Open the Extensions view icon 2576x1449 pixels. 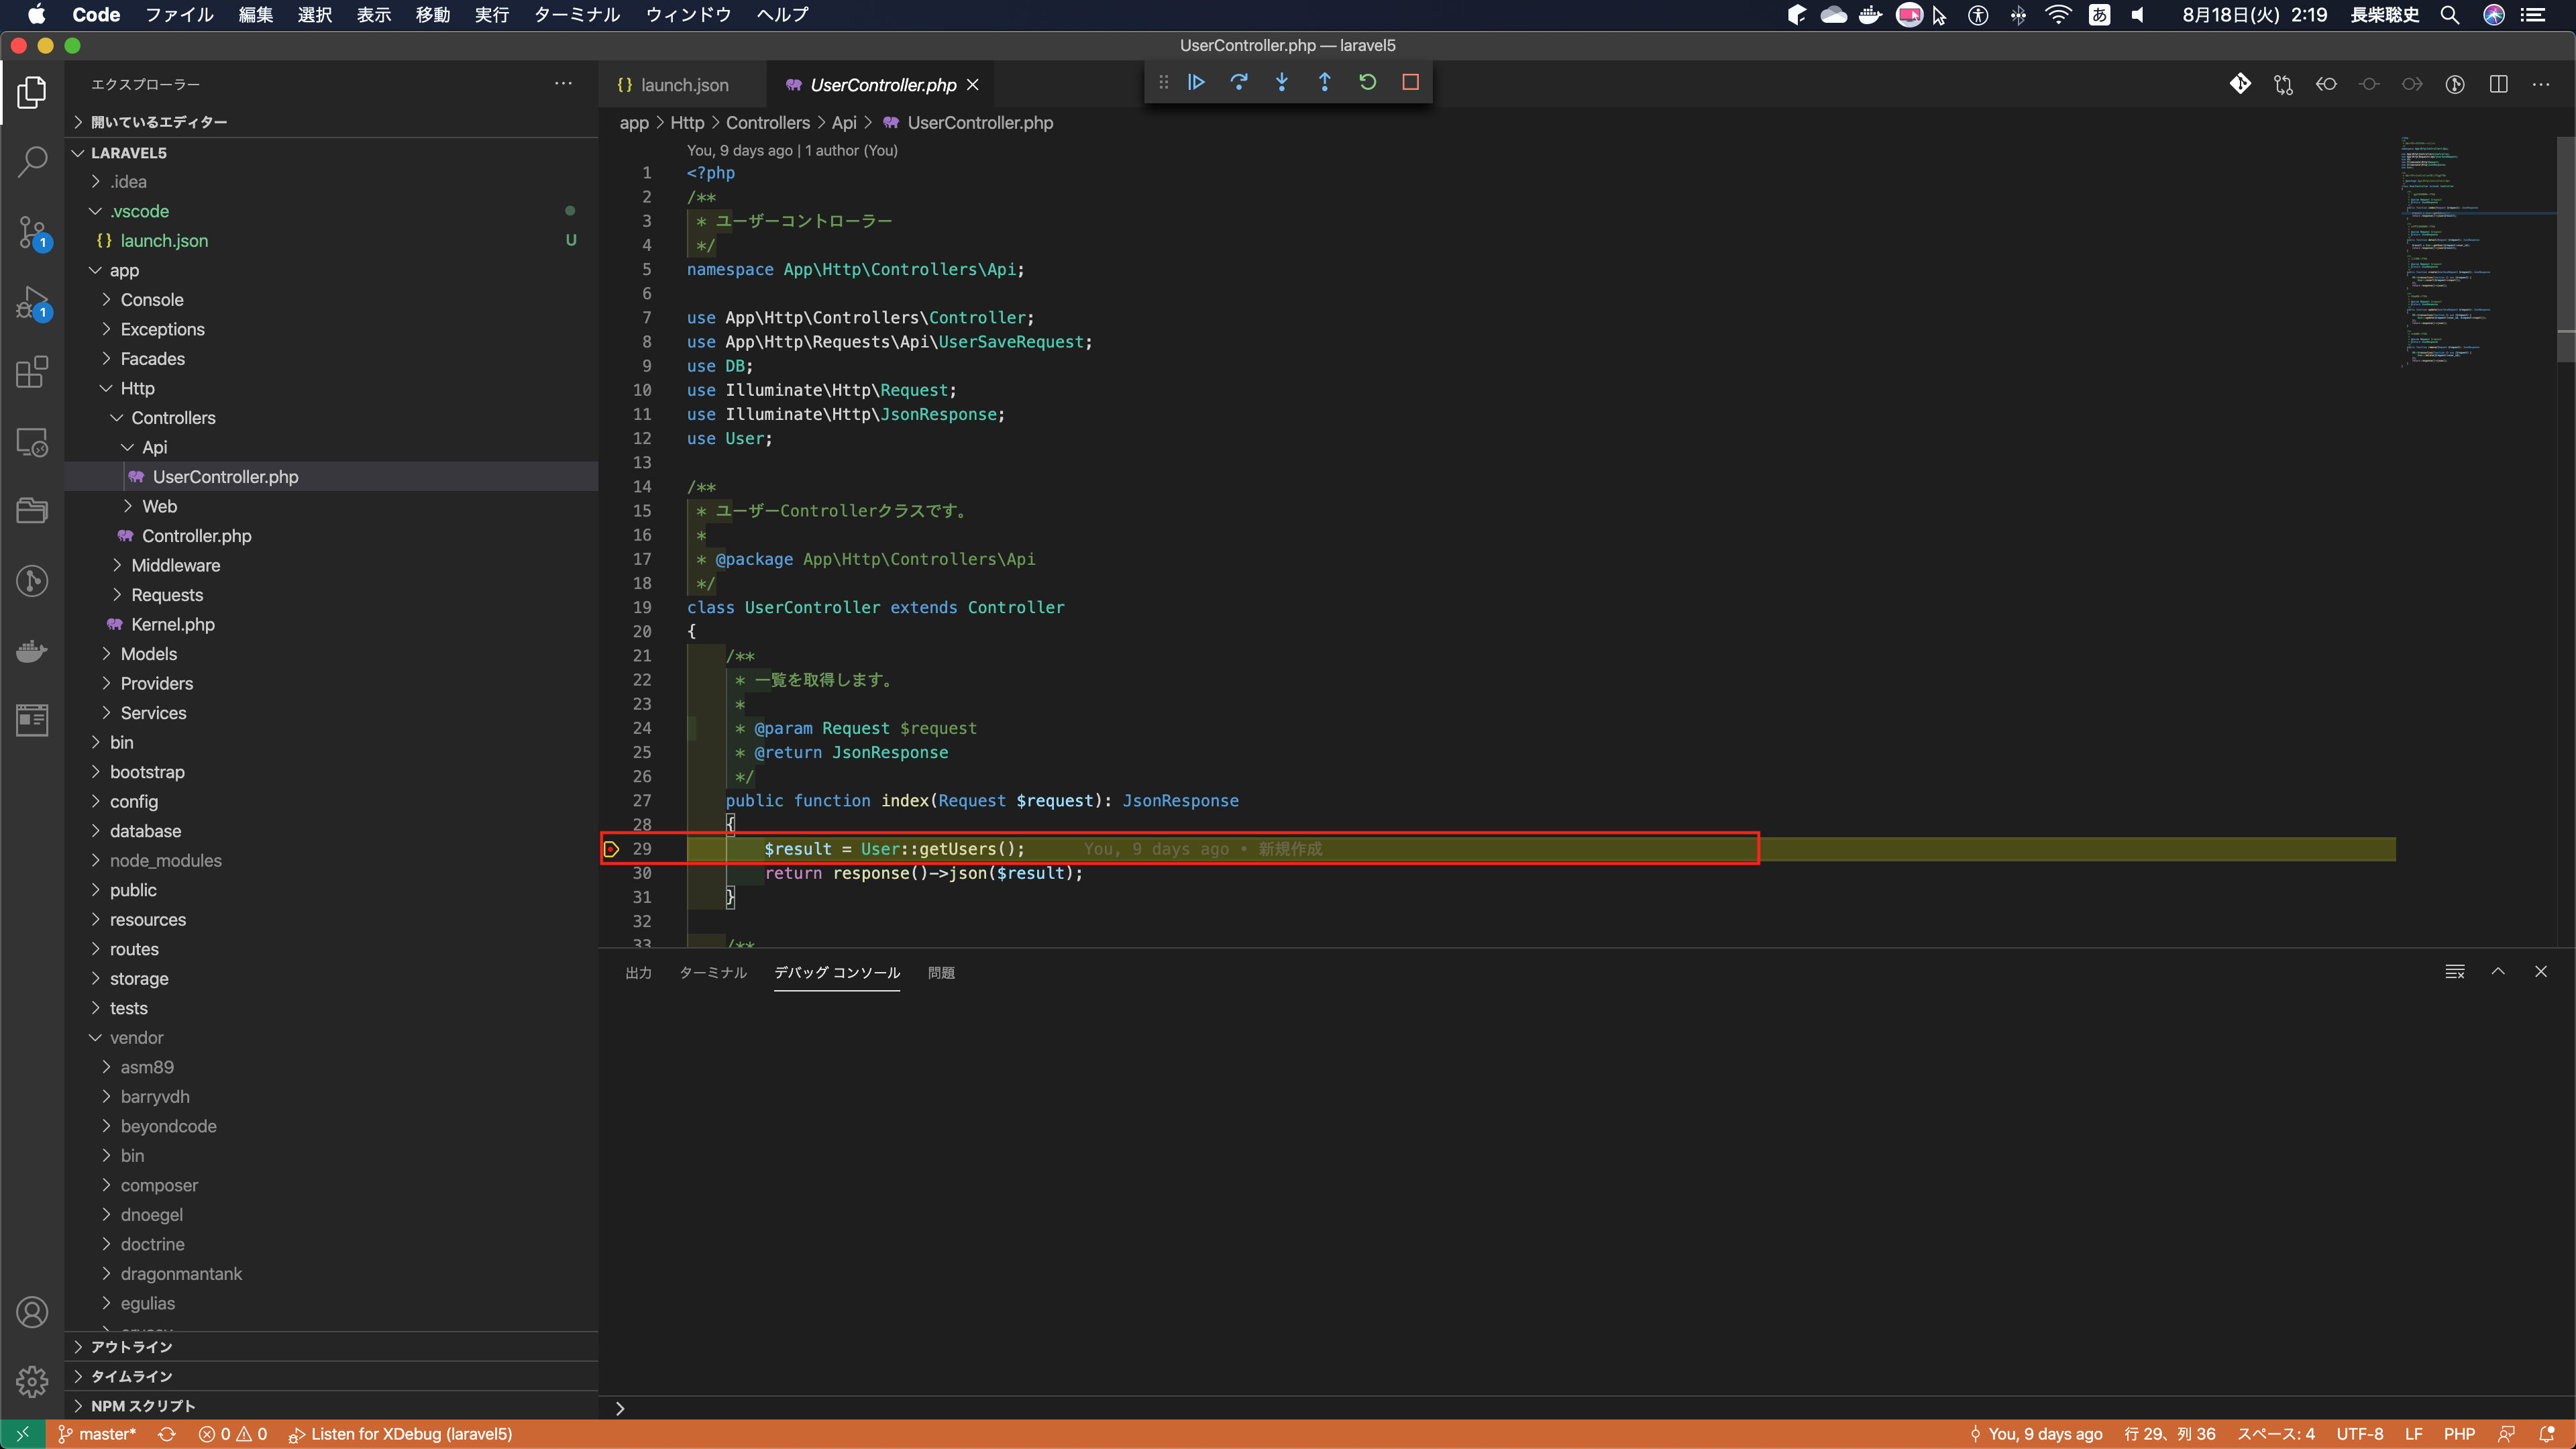coord(32,372)
